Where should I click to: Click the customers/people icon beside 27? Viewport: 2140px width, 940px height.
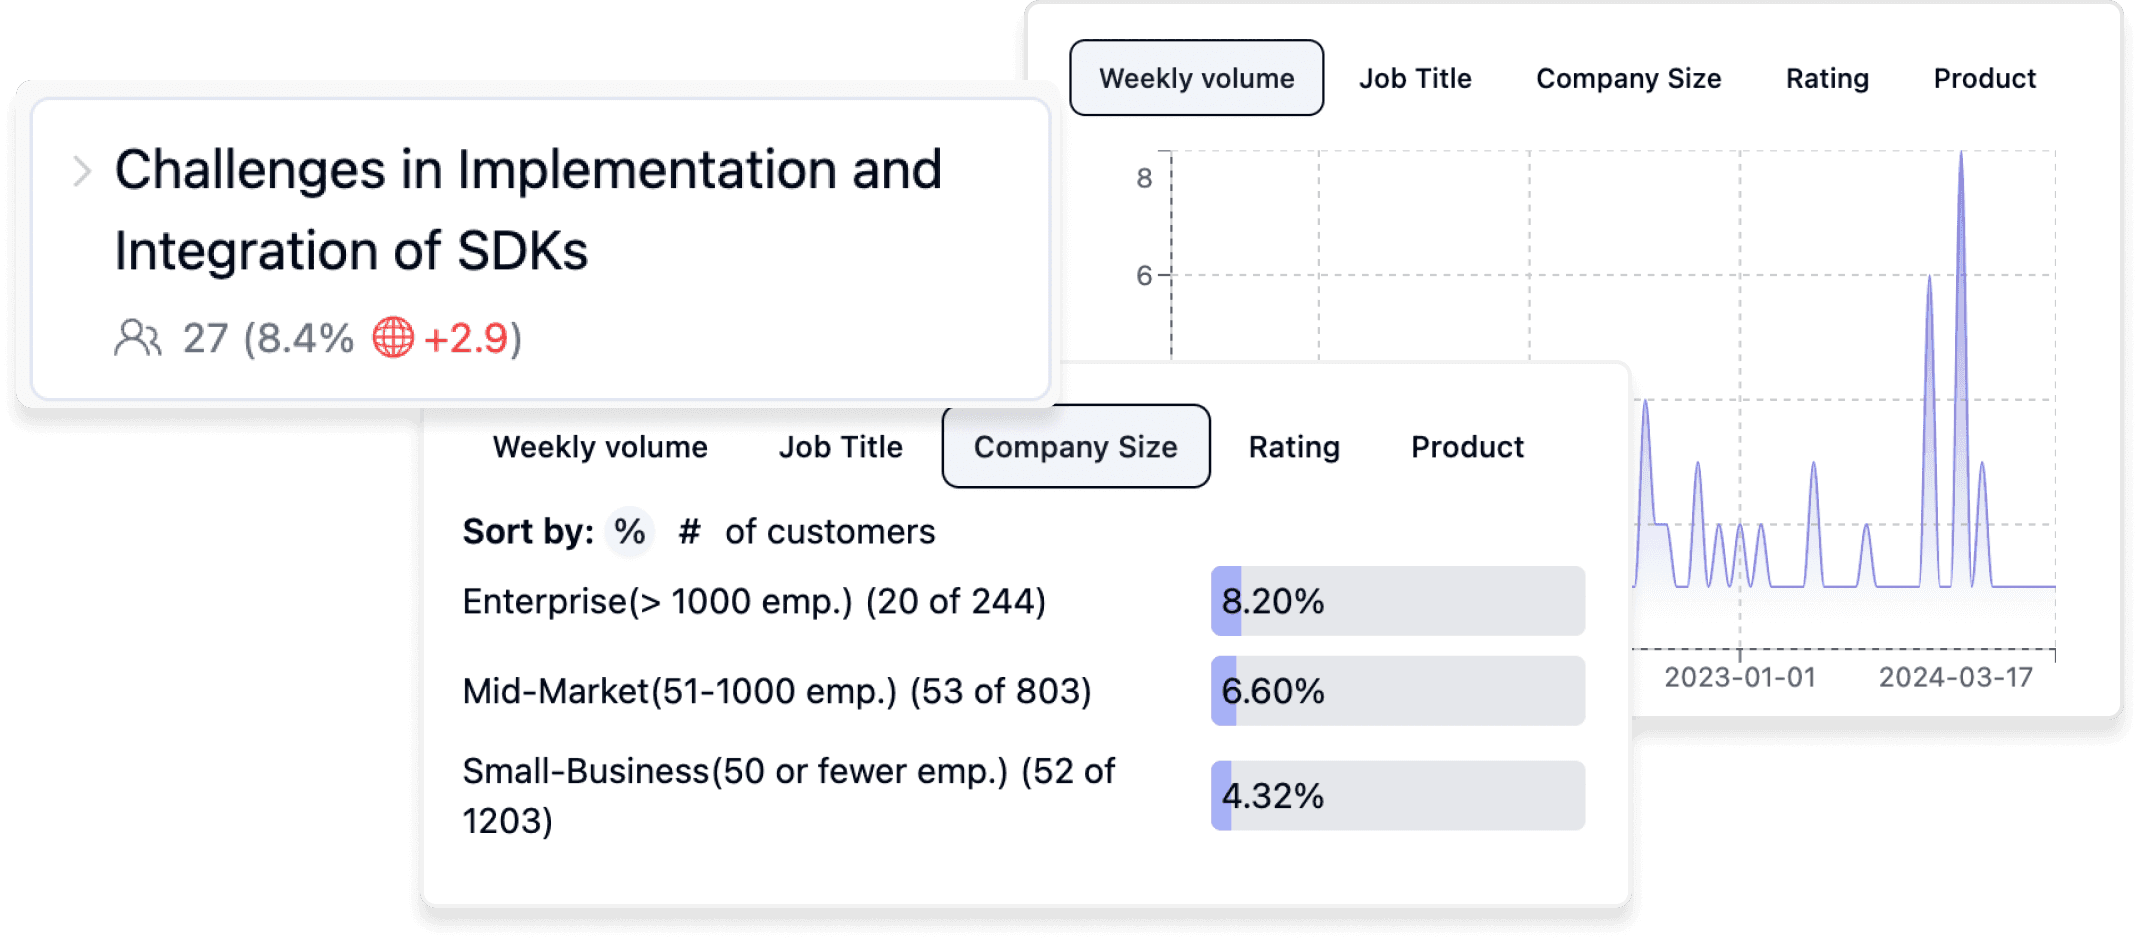139,339
